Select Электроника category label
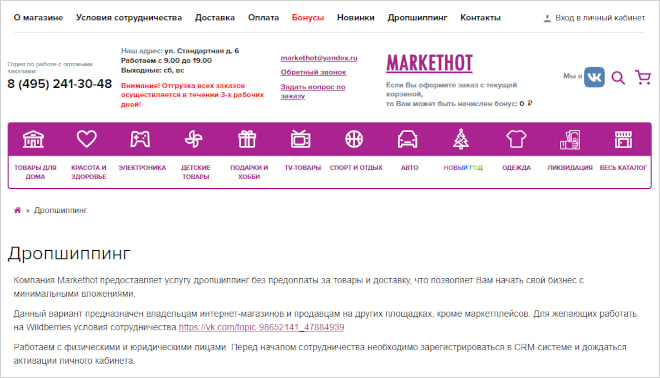Image resolution: width=660 pixels, height=378 pixels. coord(142,168)
